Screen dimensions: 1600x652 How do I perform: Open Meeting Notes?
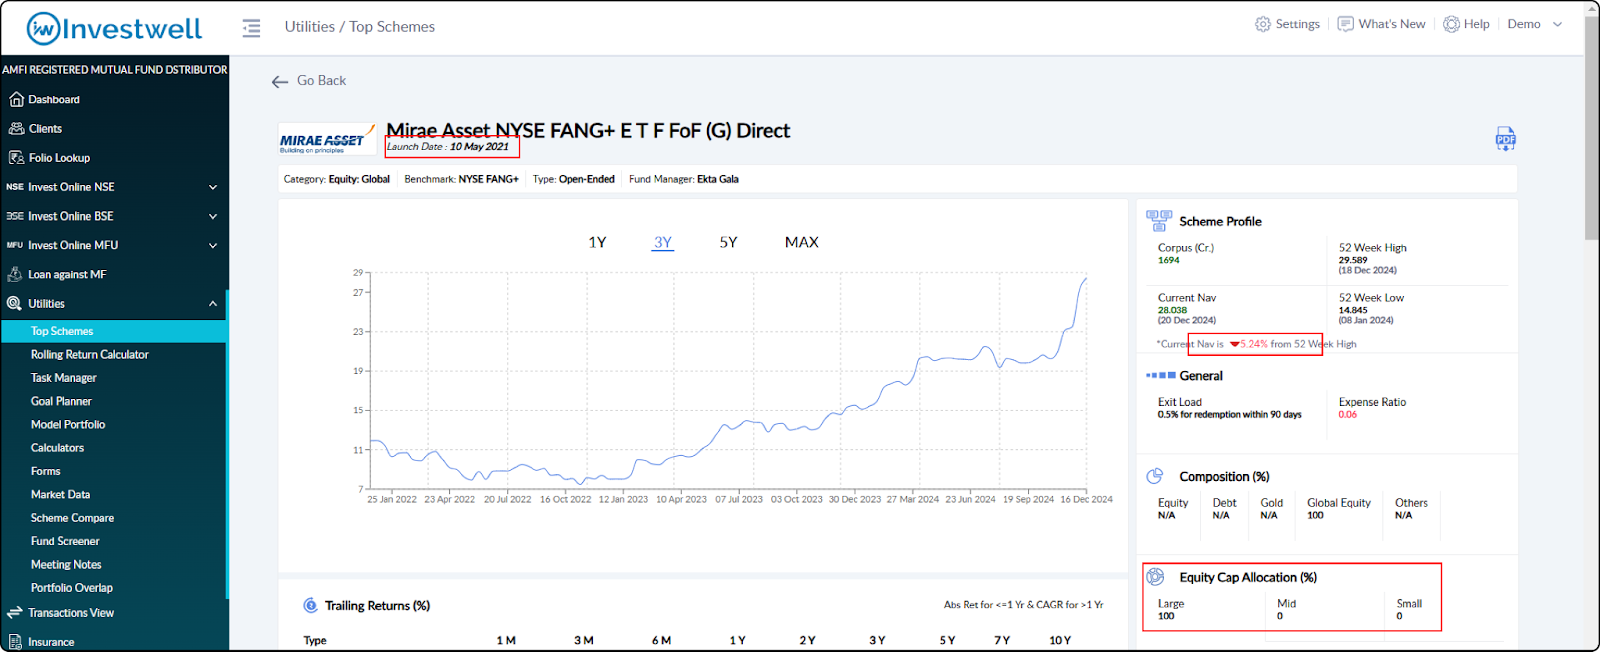66,564
